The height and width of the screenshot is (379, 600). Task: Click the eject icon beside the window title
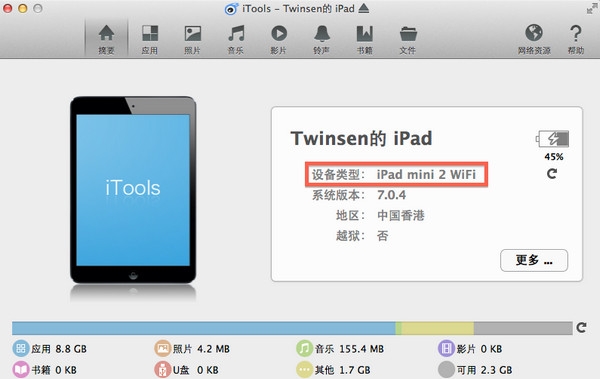364,8
